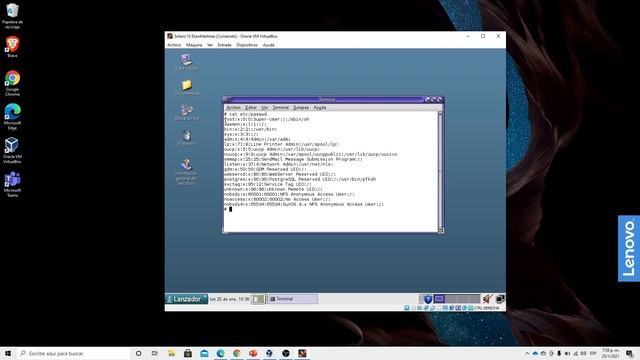Open Microsoft Store from the taskbar
Viewport: 640px width, 360px height.
[x=188, y=353]
